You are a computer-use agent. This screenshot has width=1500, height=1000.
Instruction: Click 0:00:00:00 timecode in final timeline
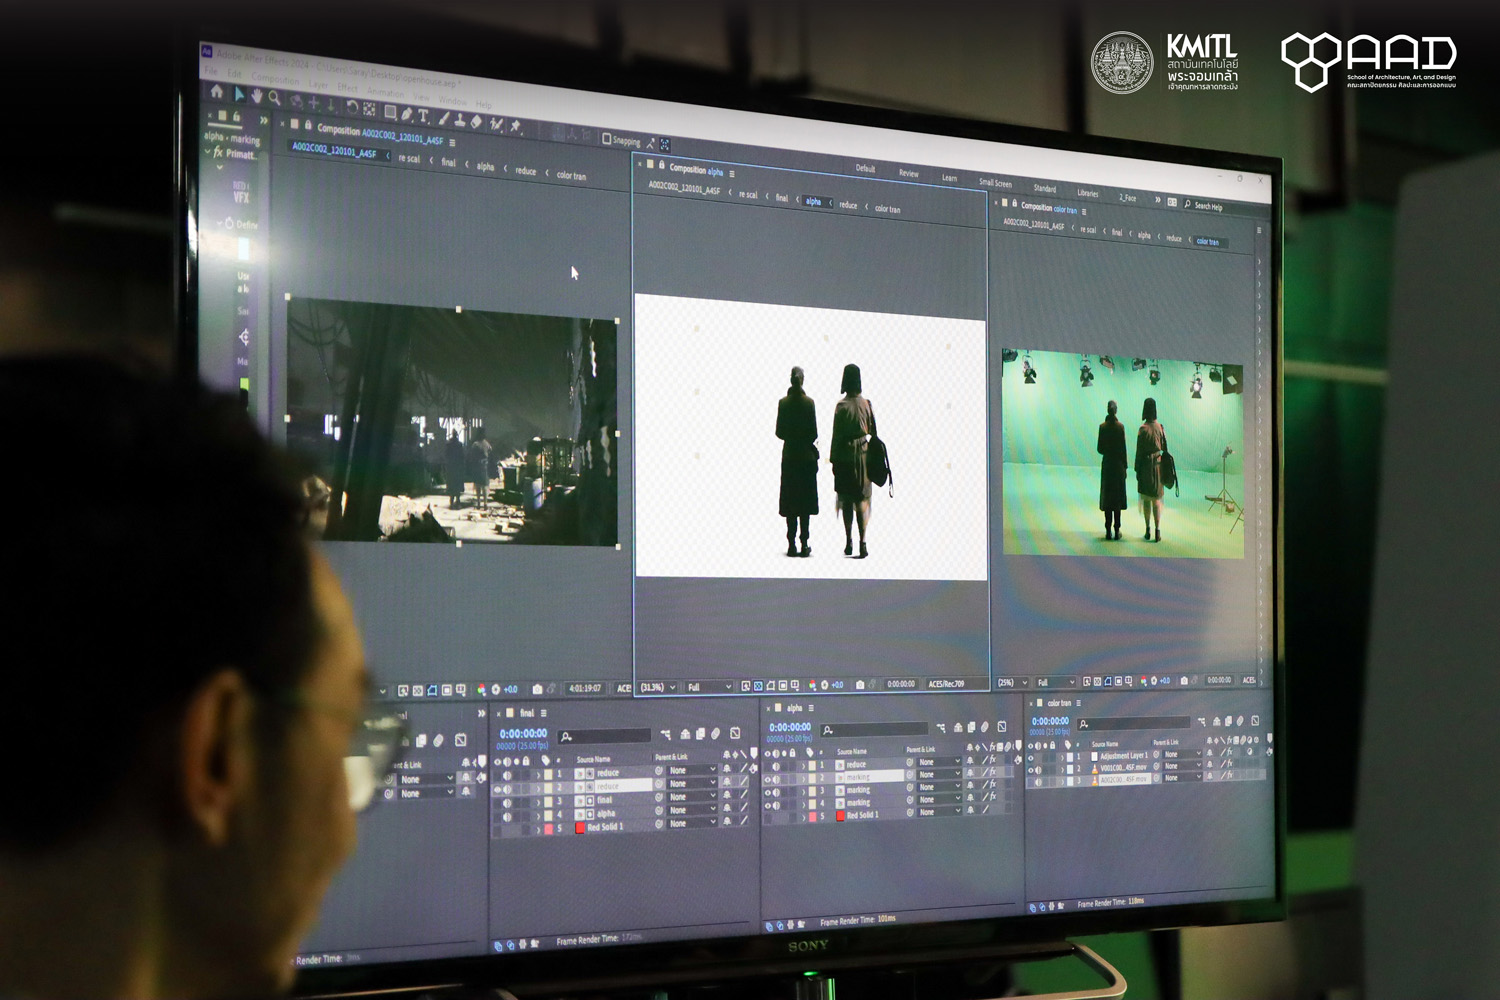(x=523, y=734)
